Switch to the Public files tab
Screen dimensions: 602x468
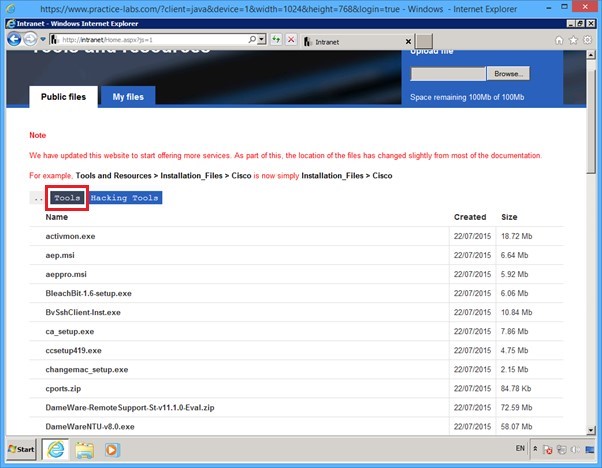(x=63, y=97)
